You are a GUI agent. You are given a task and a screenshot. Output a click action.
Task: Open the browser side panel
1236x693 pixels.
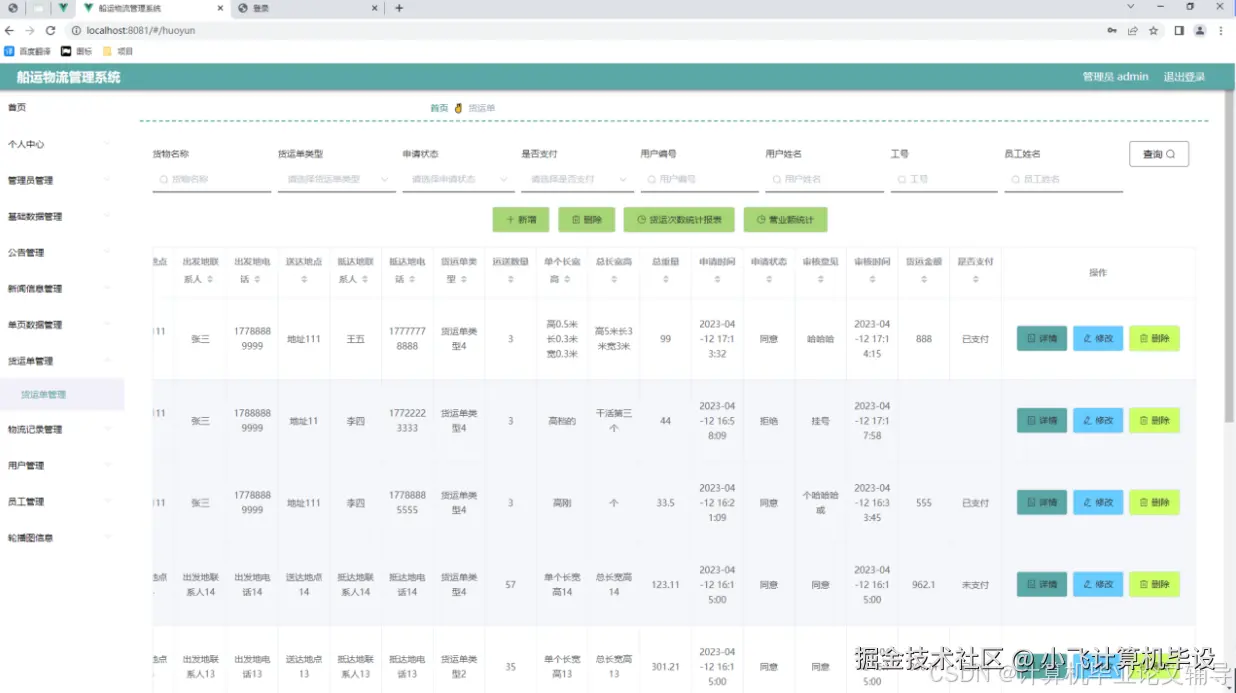1179,31
